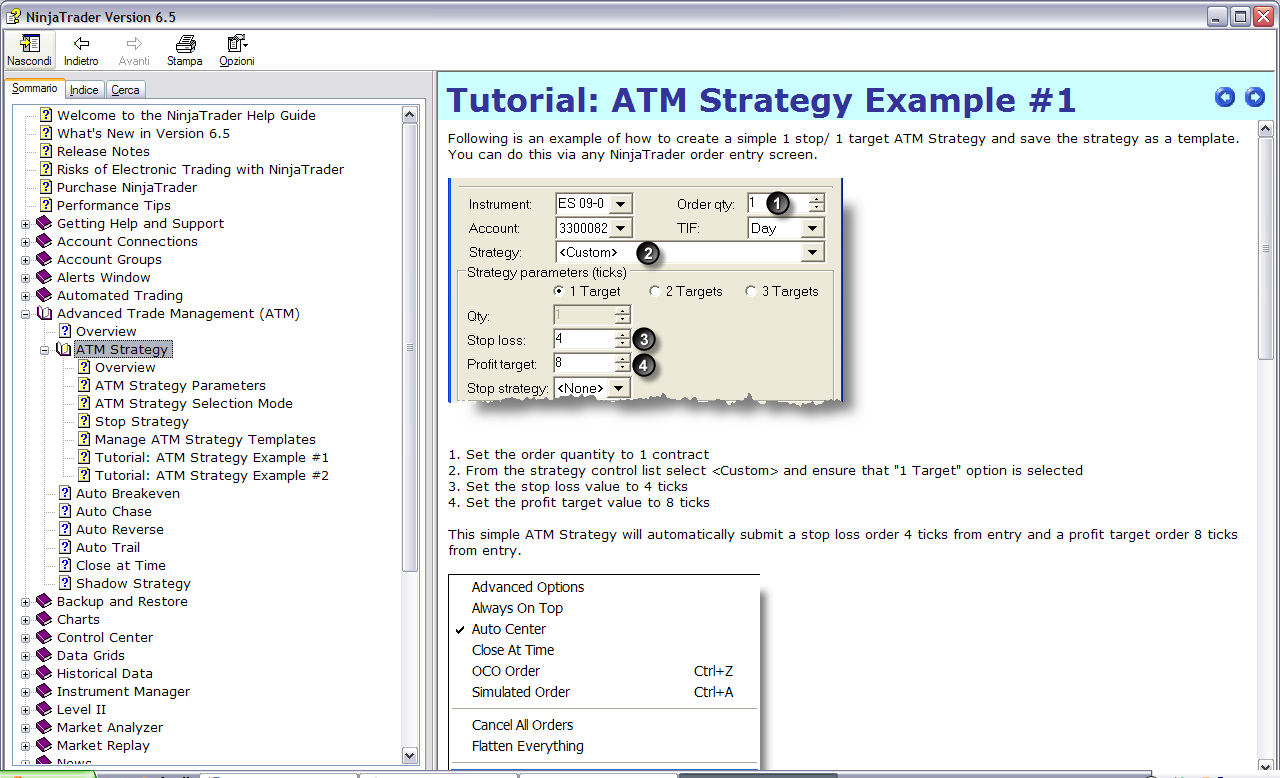Click the previous topic blue arrow icon
This screenshot has width=1280, height=778.
pos(1225,97)
